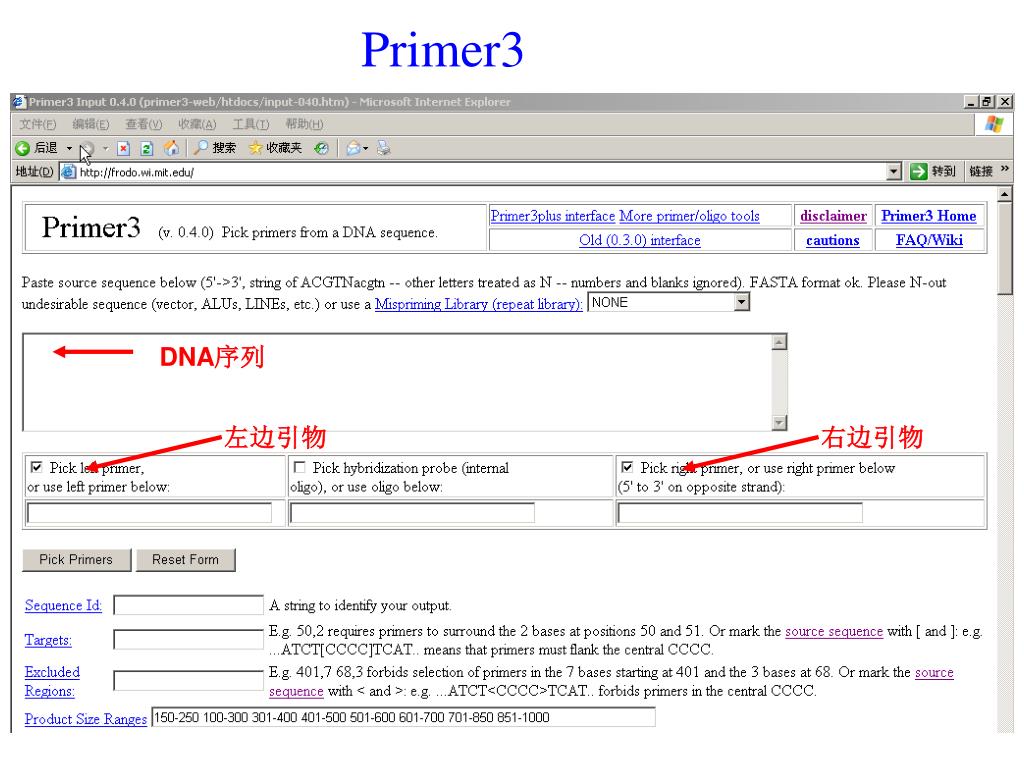Click into the DNA source sequence text area
1024x768 pixels.
(396, 382)
